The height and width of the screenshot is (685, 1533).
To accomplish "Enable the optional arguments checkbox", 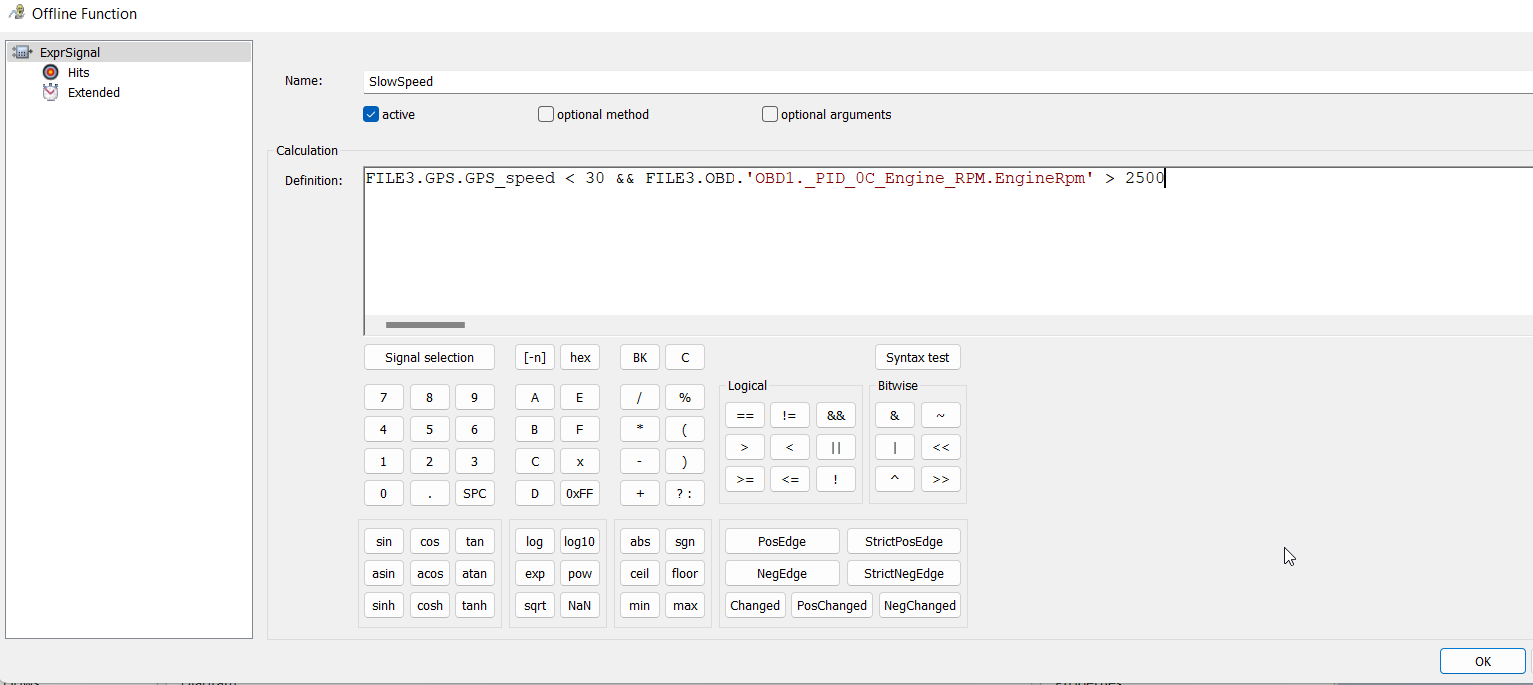I will coord(770,114).
